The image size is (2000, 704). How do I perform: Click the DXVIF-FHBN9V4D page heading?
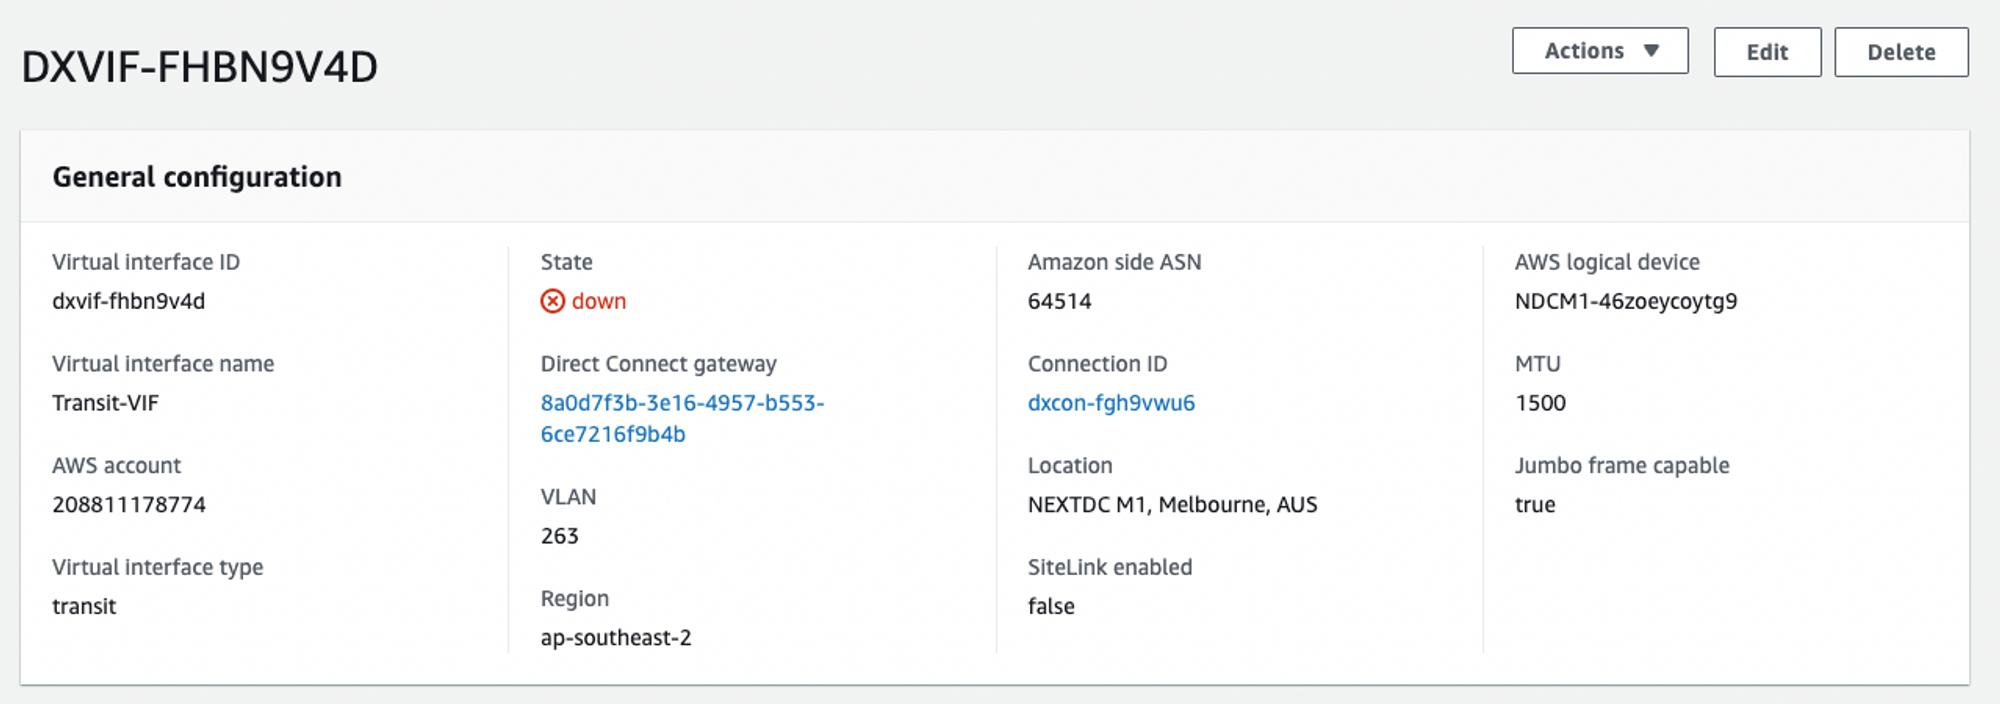[x=199, y=67]
